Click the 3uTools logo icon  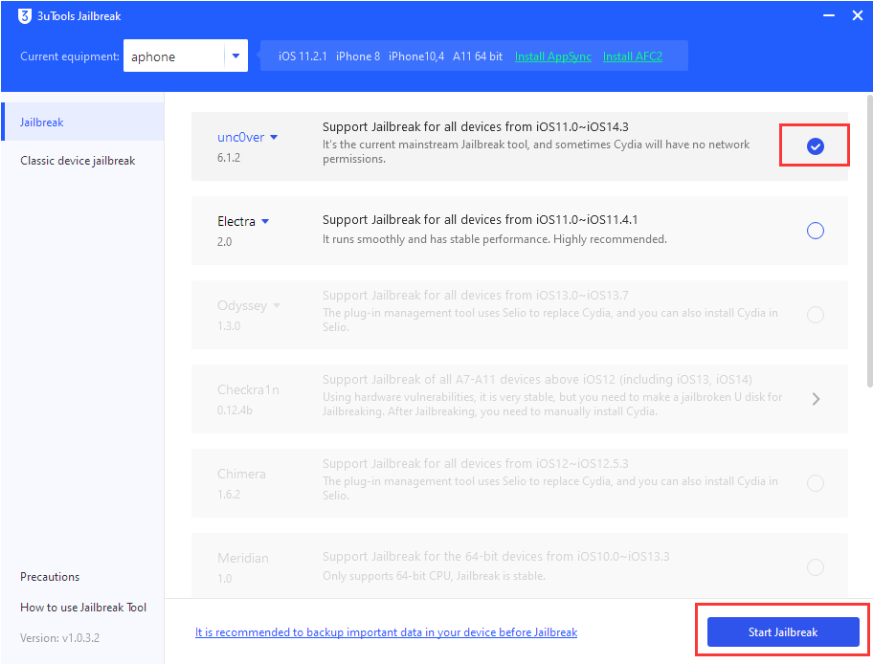(x=25, y=16)
